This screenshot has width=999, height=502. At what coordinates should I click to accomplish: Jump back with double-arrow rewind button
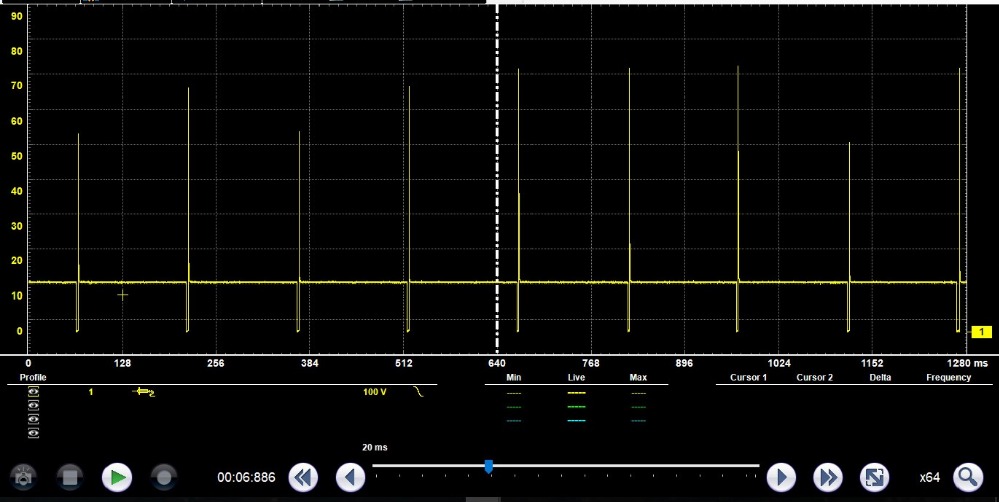[303, 477]
